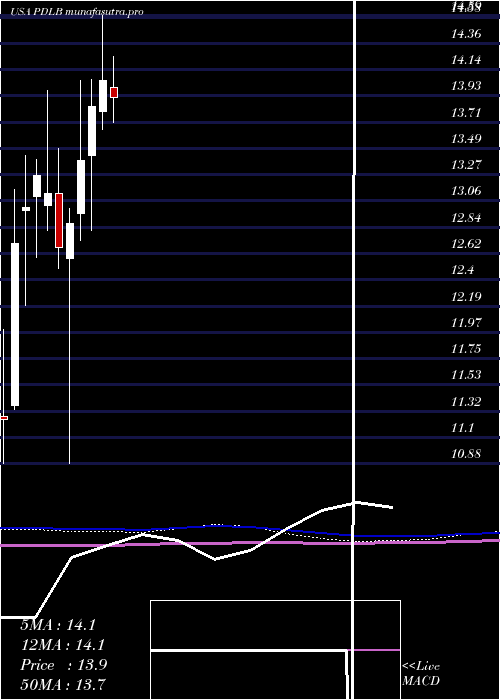Click the 13.27 price axis label
The height and width of the screenshot is (700, 500).
(466, 165)
